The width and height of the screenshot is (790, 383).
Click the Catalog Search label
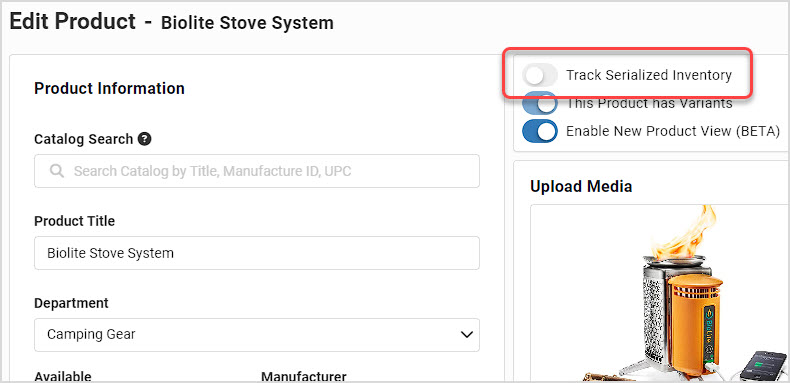click(x=84, y=139)
